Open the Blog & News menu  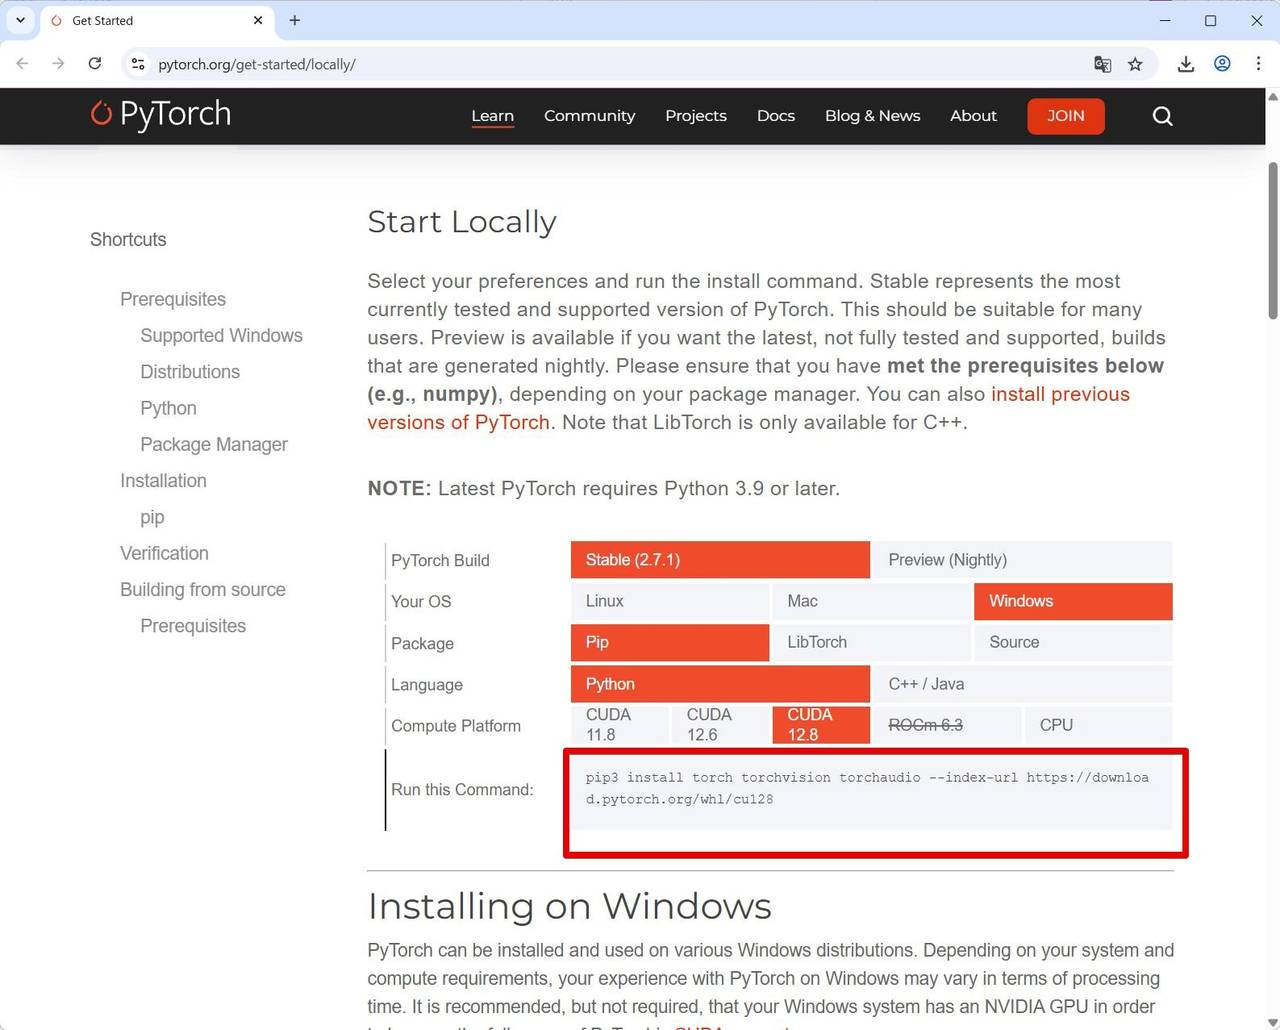click(x=872, y=116)
